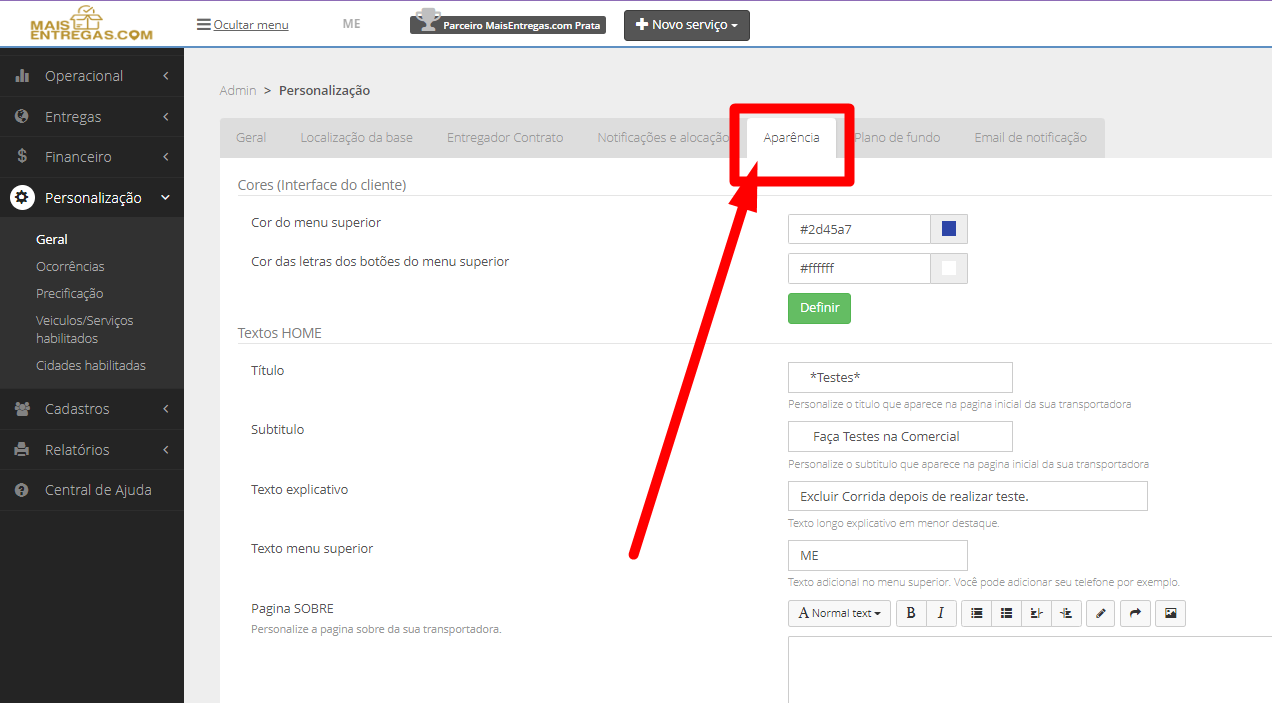This screenshot has height=703, width=1272.
Task: Open the Localização da base tab
Action: 356,138
